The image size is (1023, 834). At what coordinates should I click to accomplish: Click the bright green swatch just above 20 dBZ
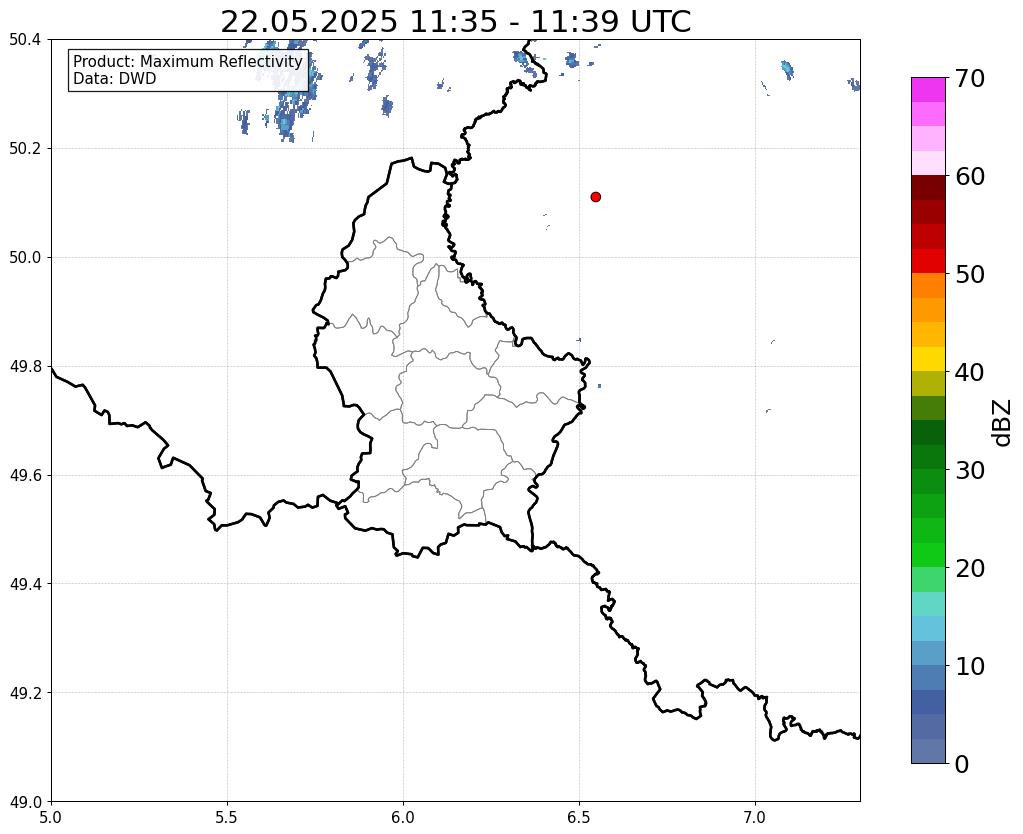[x=928, y=555]
